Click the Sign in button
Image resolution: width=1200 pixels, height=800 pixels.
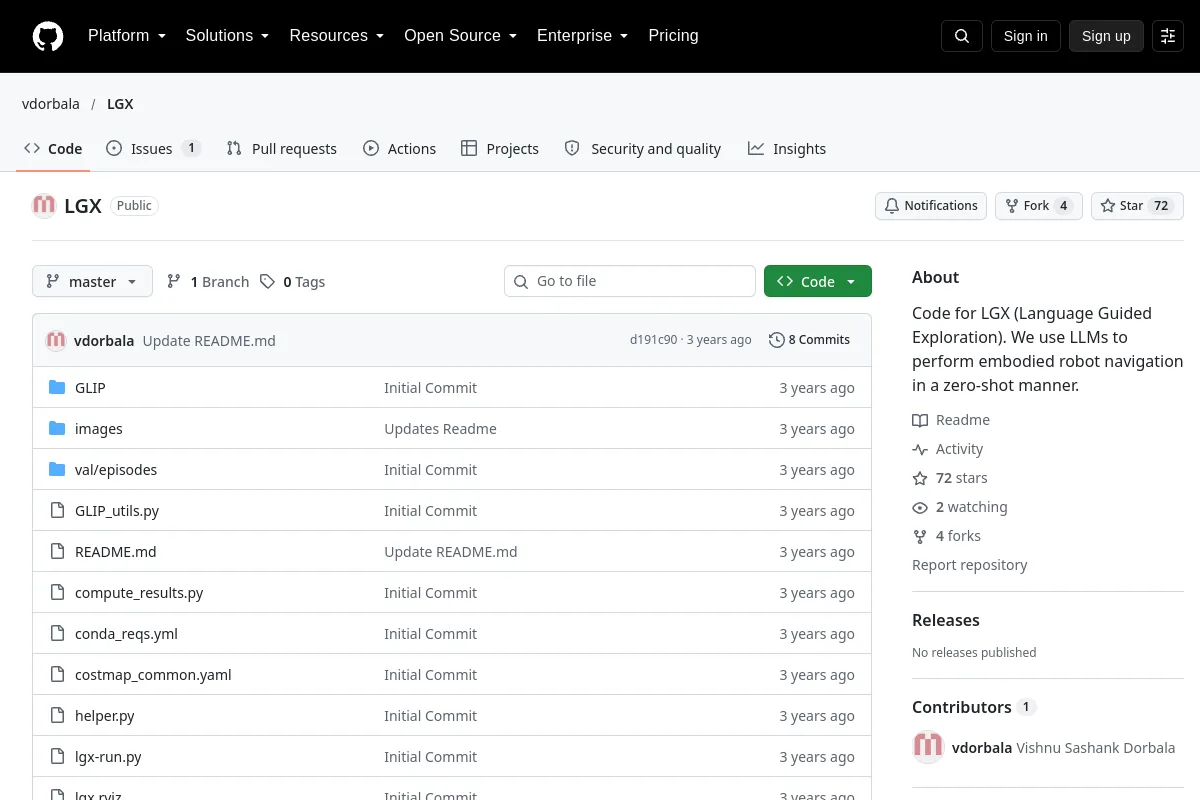(x=1025, y=36)
